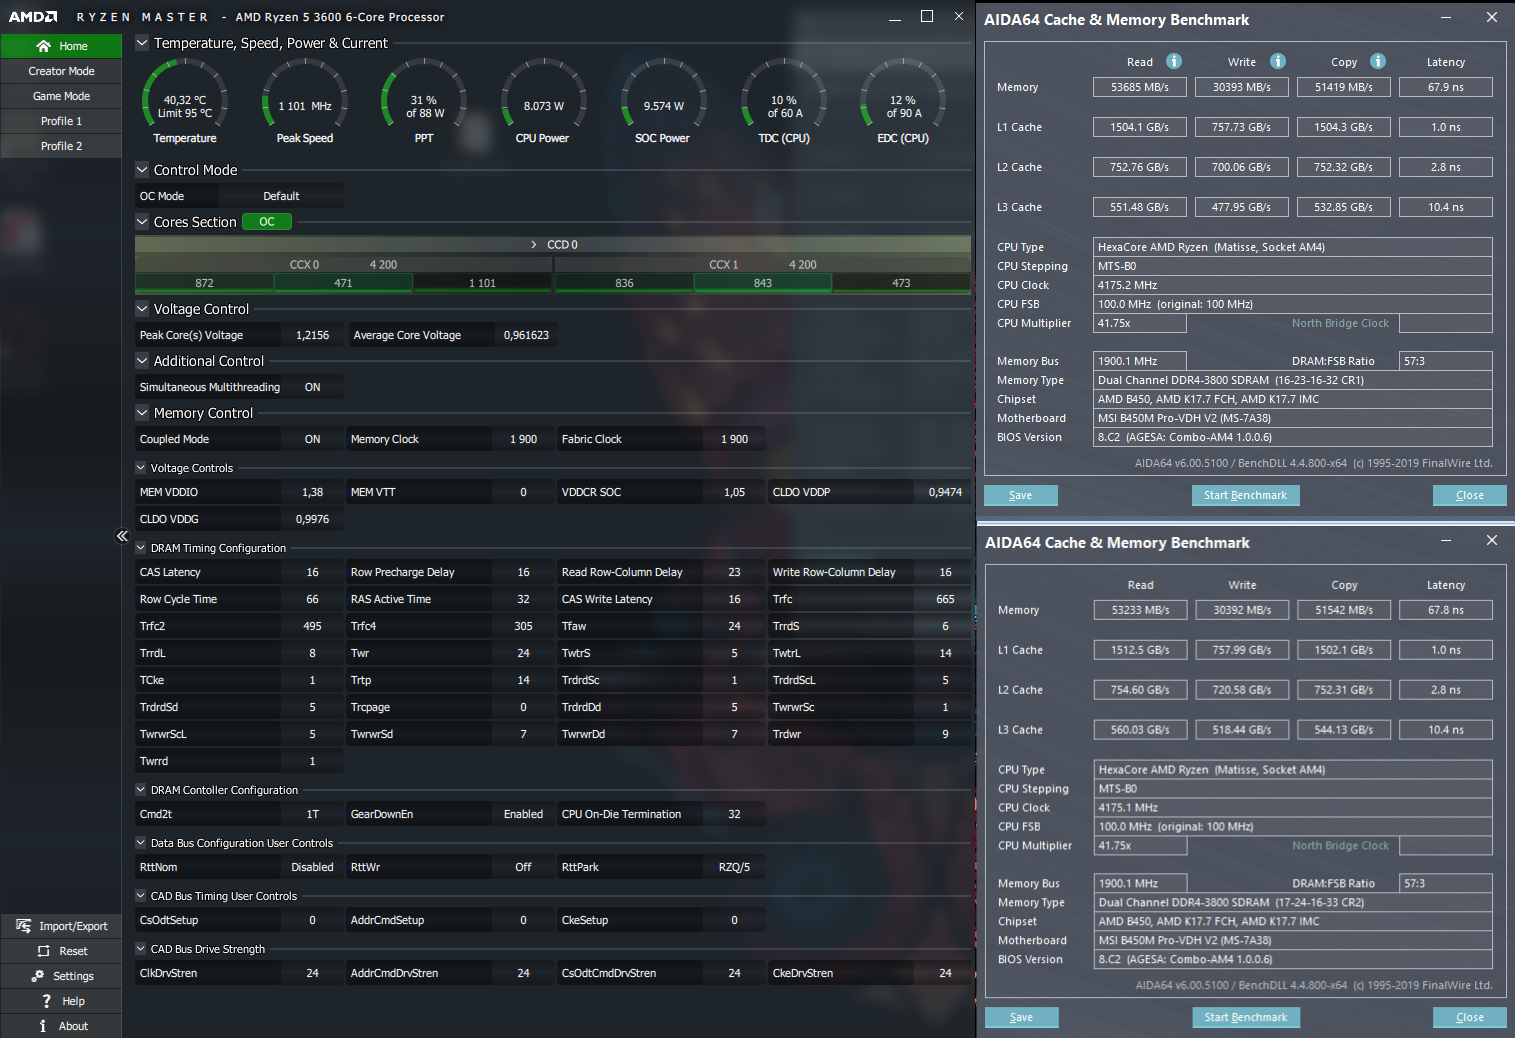This screenshot has width=1515, height=1038.
Task: Click the About info icon in sidebar
Action: pos(43,1026)
